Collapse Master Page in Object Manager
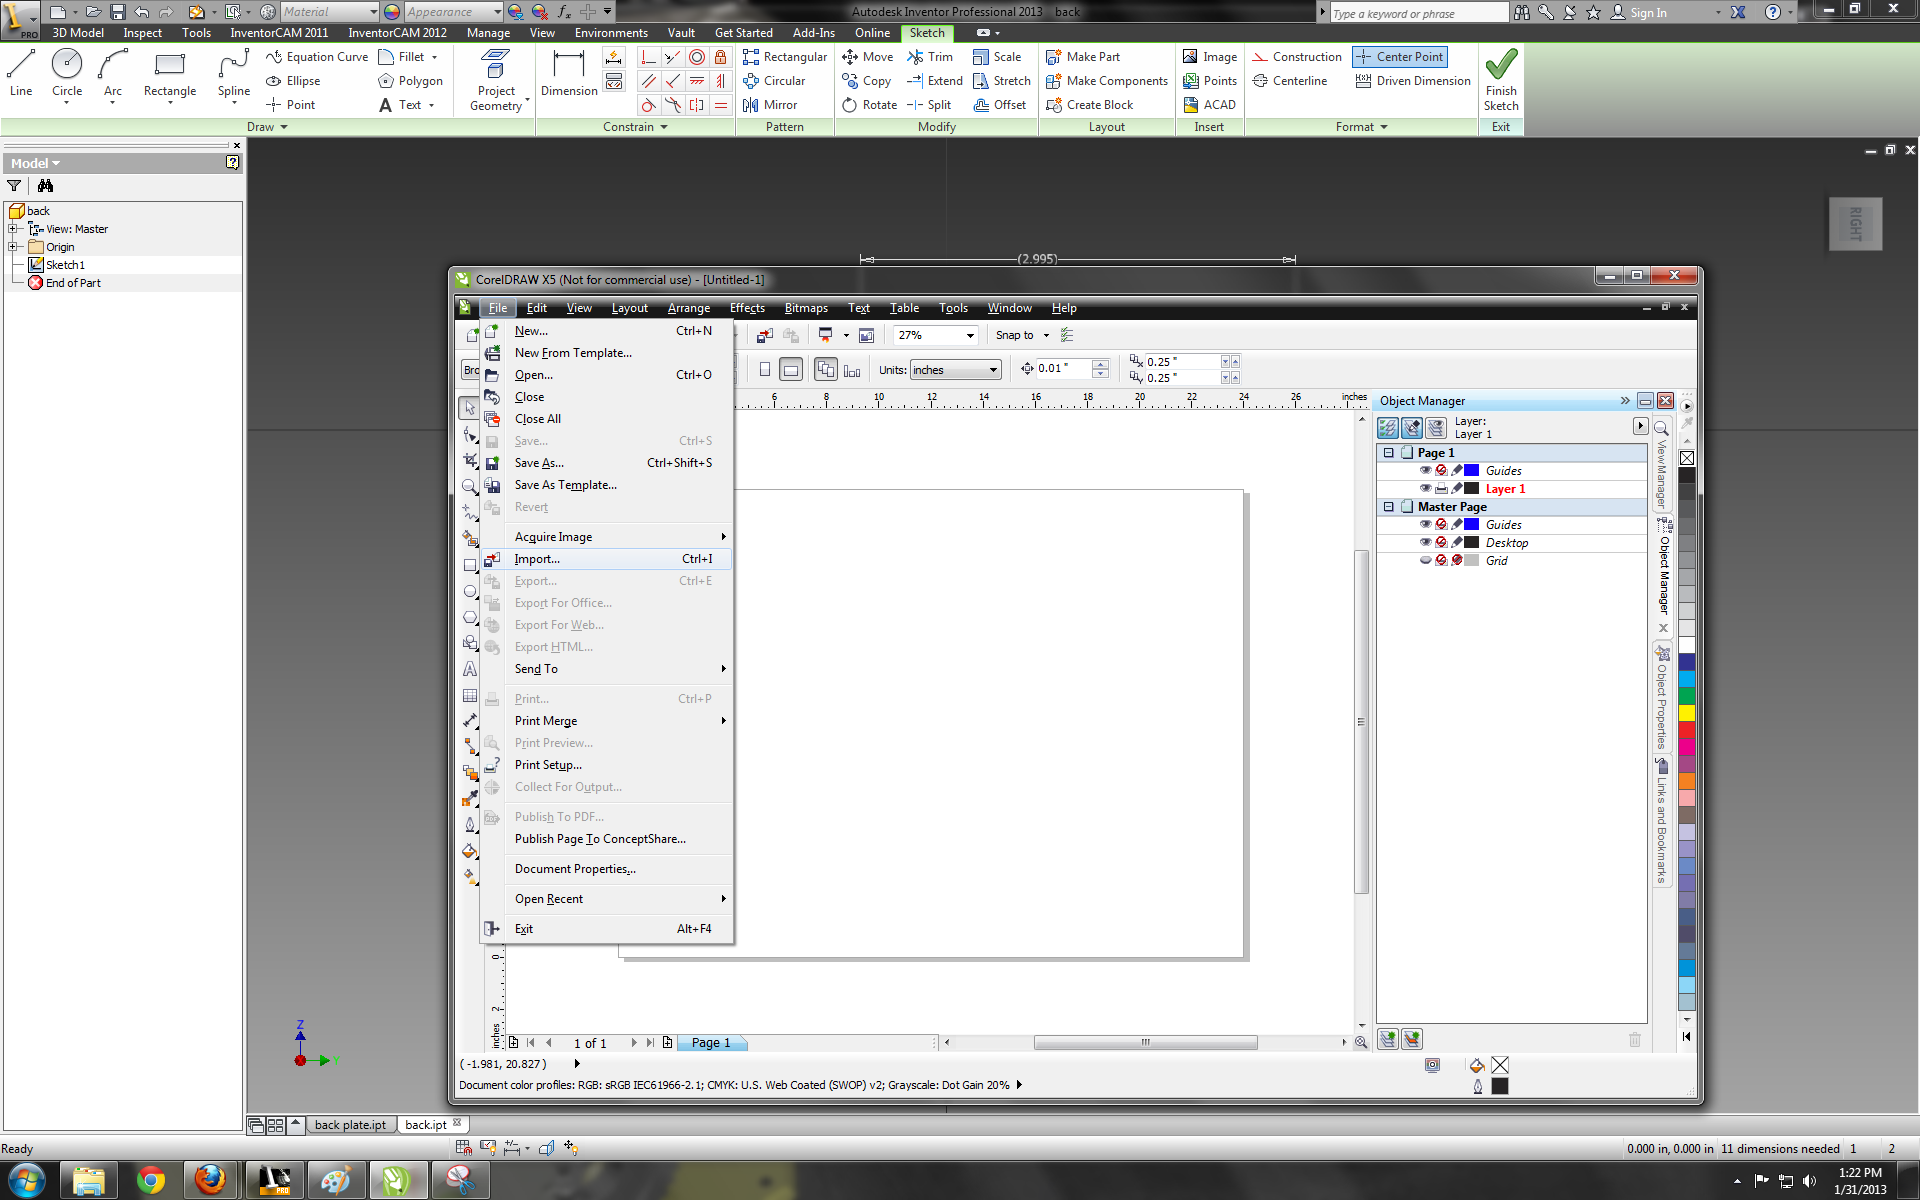This screenshot has width=1920, height=1200. coord(1388,507)
